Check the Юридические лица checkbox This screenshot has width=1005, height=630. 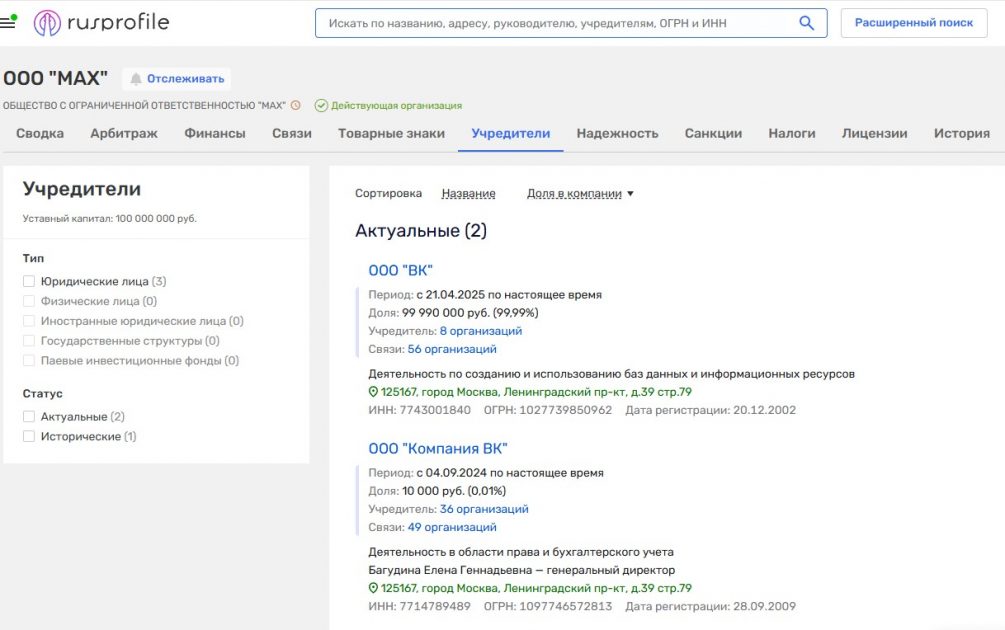pyautogui.click(x=29, y=282)
